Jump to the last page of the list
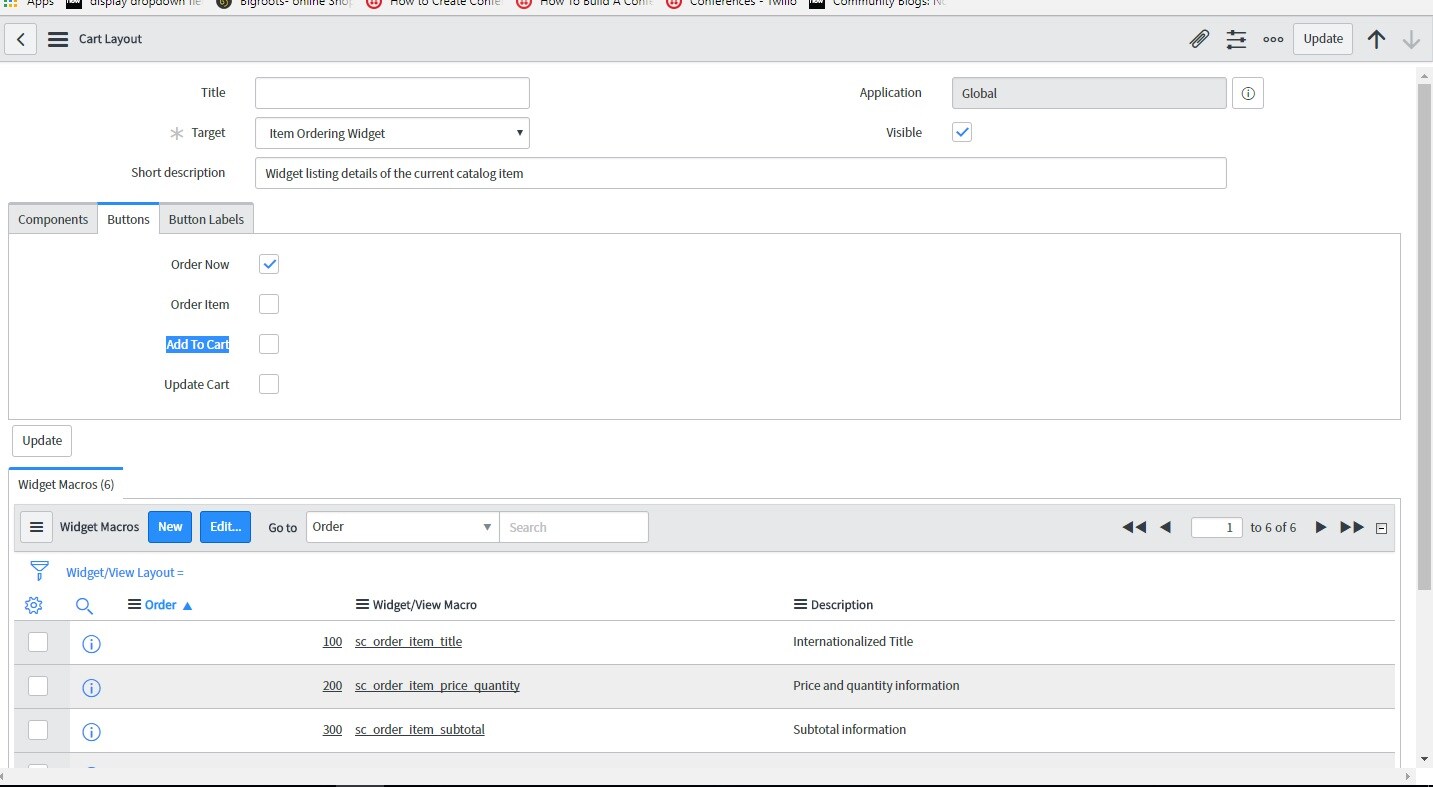This screenshot has width=1433, height=787. click(1352, 527)
